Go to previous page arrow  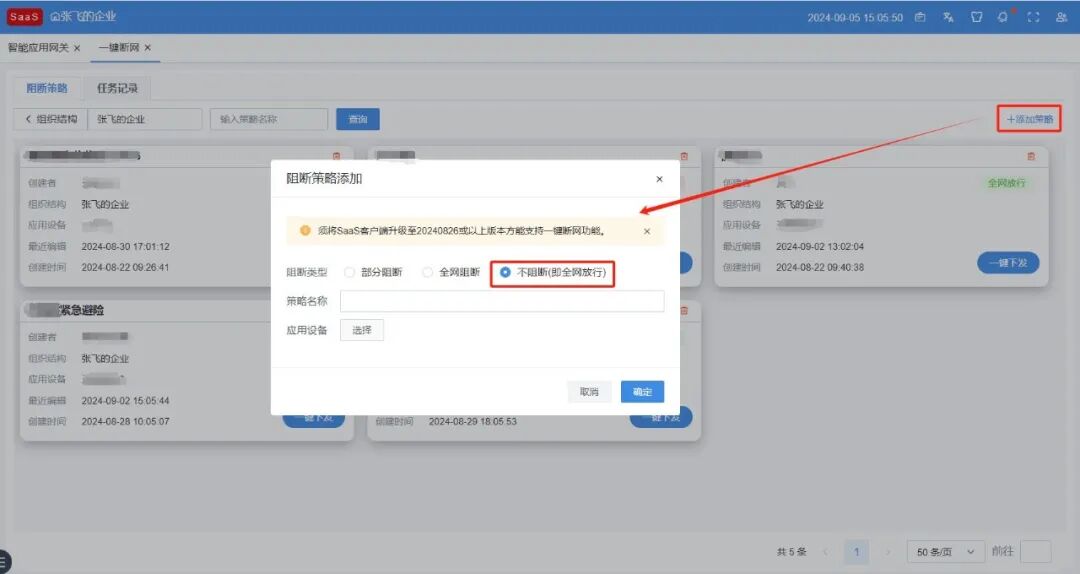tap(825, 552)
